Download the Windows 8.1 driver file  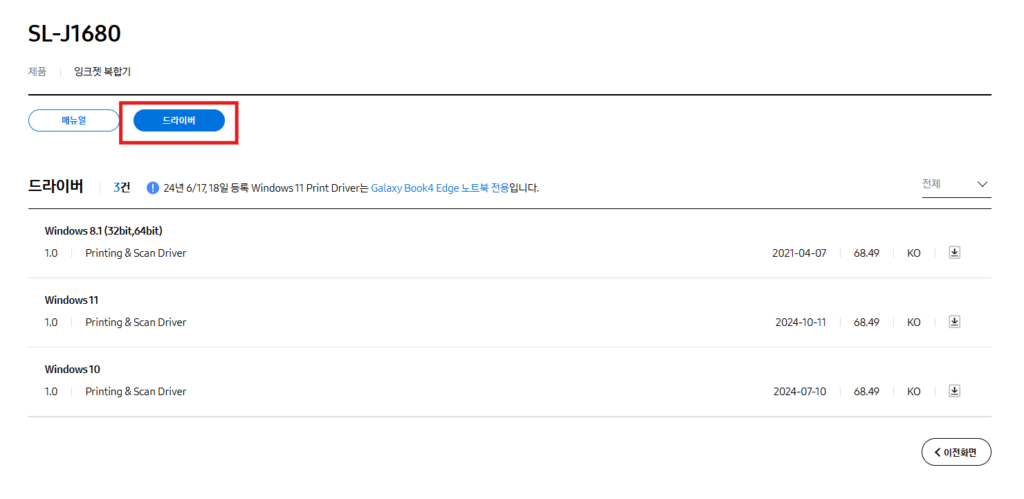tap(954, 253)
